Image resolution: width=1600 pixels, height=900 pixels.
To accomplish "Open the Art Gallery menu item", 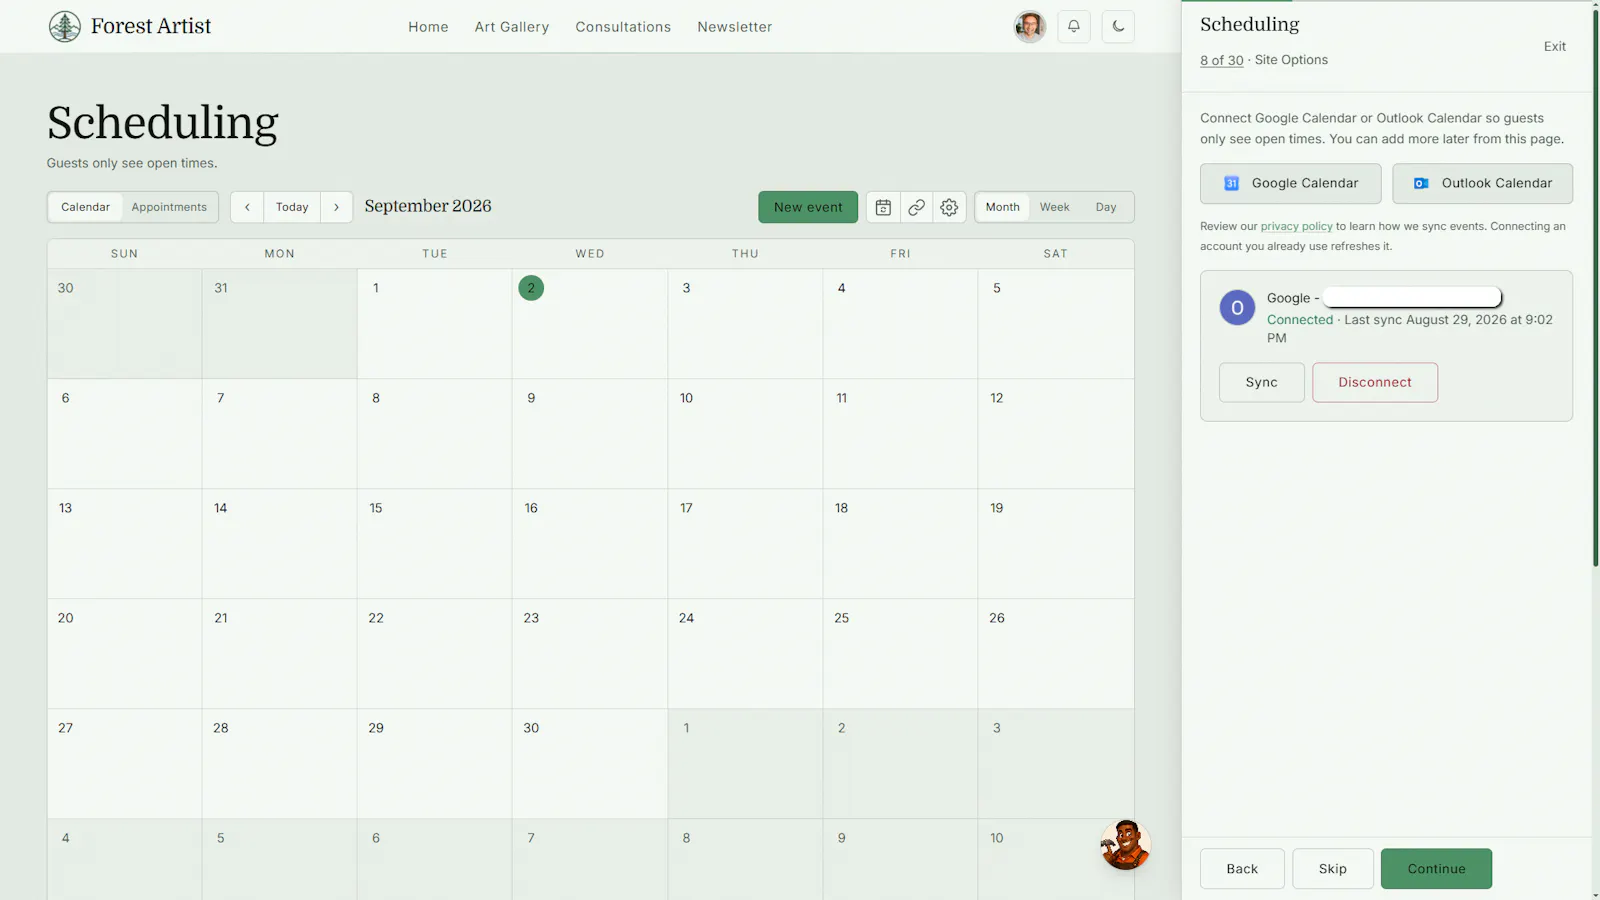I will tap(512, 27).
